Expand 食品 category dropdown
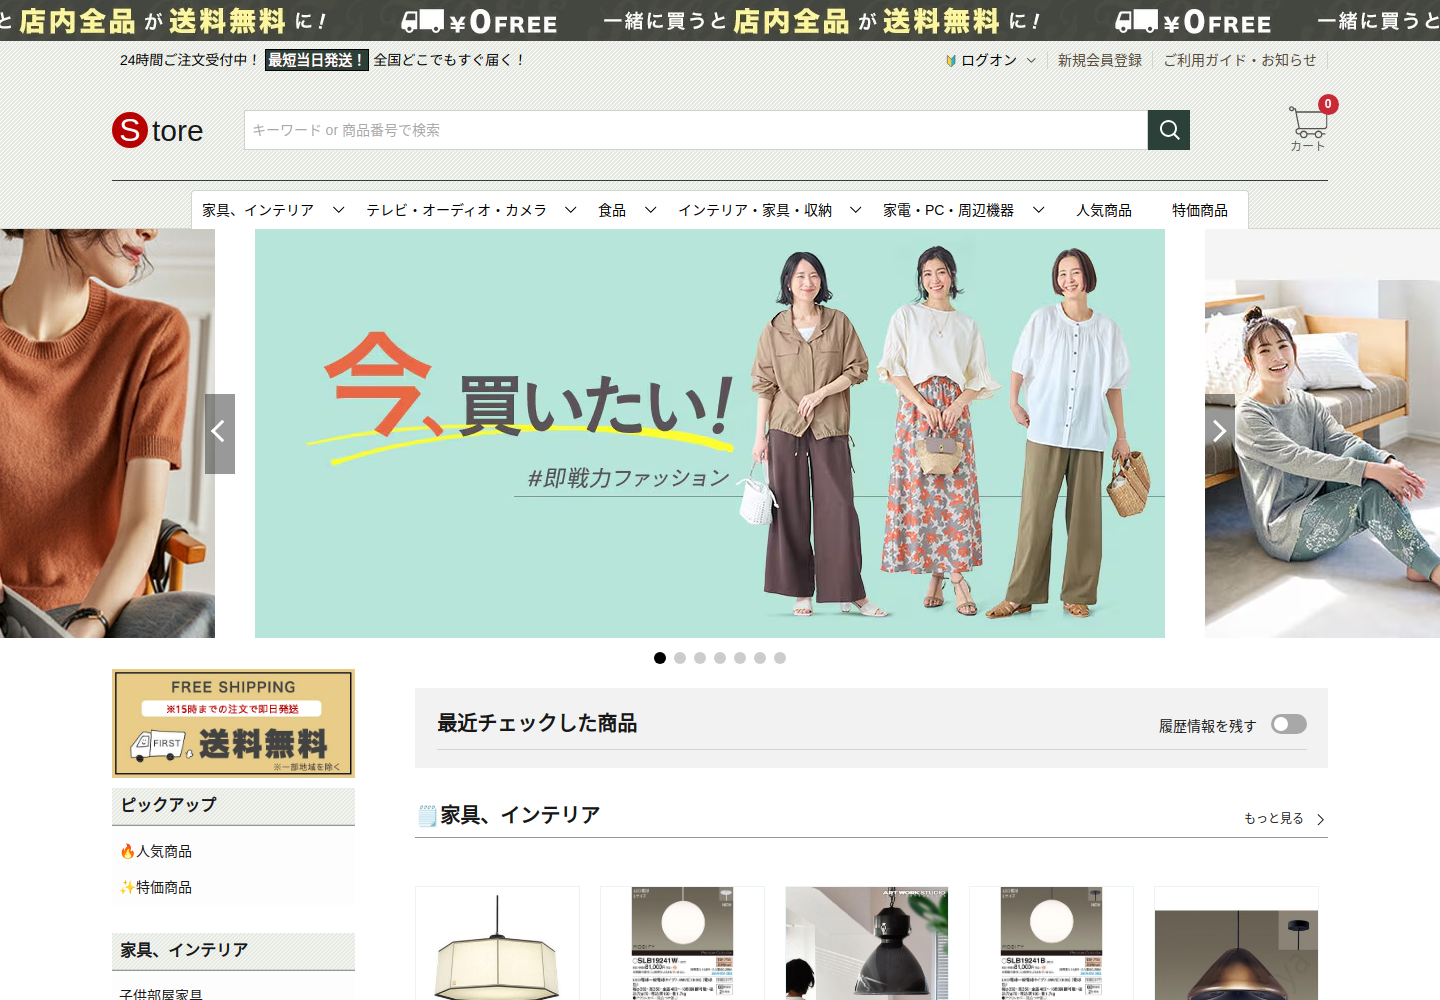Image resolution: width=1440 pixels, height=1000 pixels. pyautogui.click(x=650, y=210)
